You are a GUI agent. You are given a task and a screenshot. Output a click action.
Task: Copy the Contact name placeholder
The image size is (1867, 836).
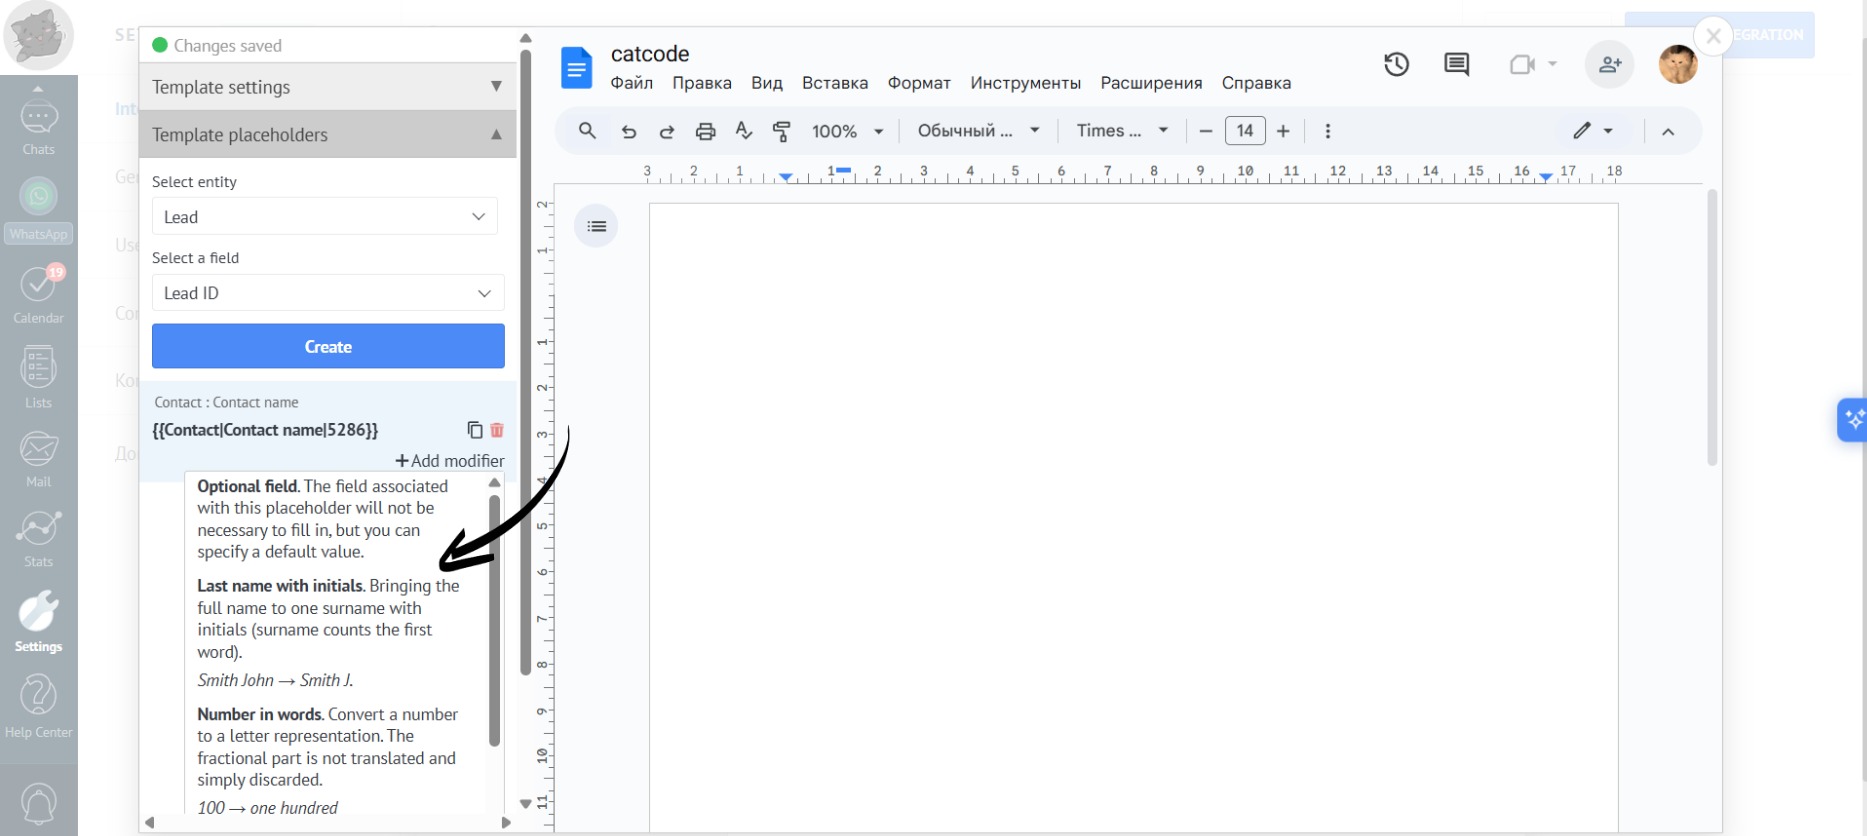point(474,430)
